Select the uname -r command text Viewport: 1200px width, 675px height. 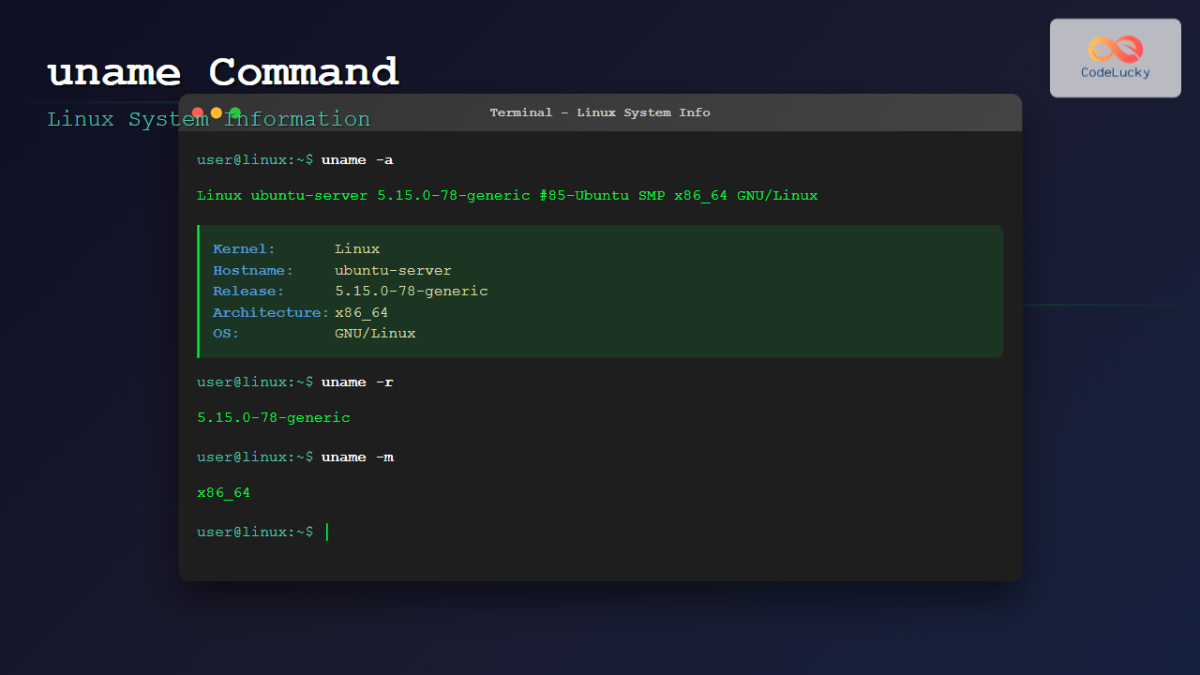click(357, 381)
